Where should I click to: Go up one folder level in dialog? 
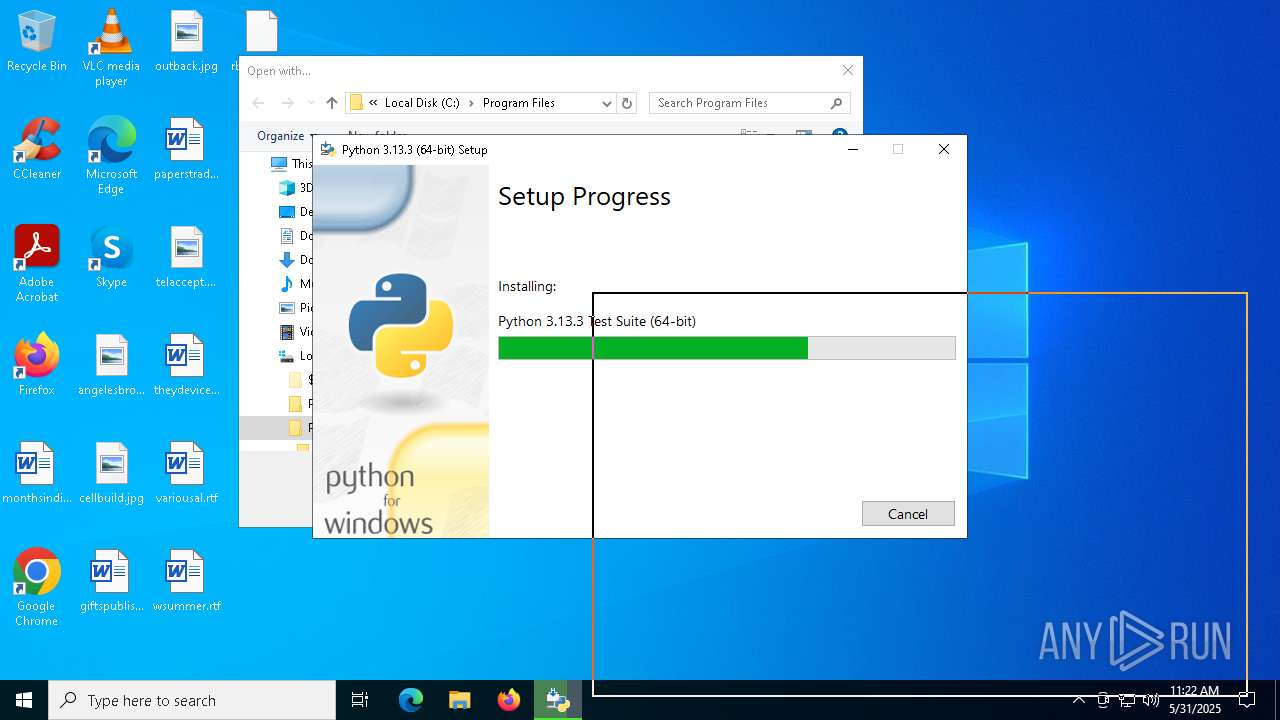[332, 103]
